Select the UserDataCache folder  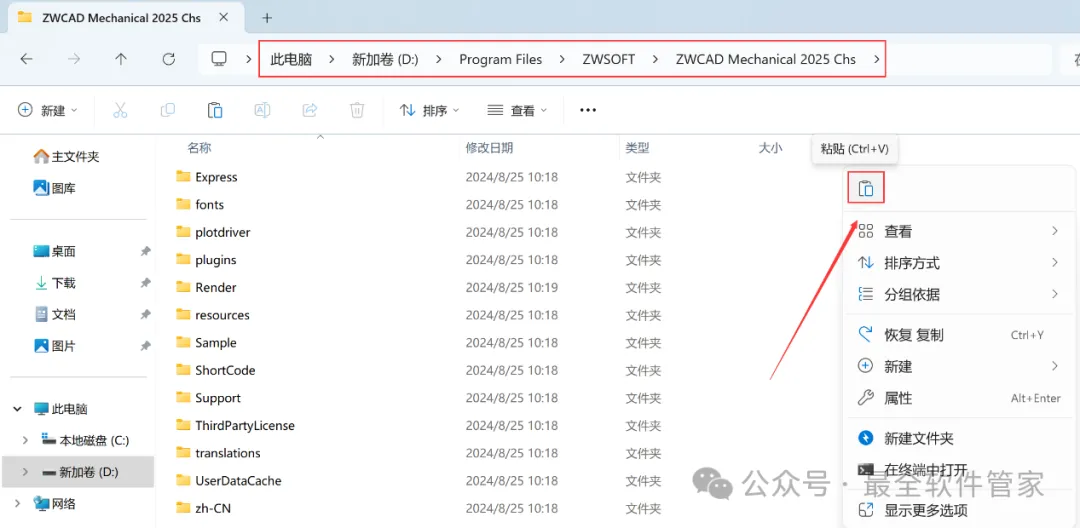[229, 481]
